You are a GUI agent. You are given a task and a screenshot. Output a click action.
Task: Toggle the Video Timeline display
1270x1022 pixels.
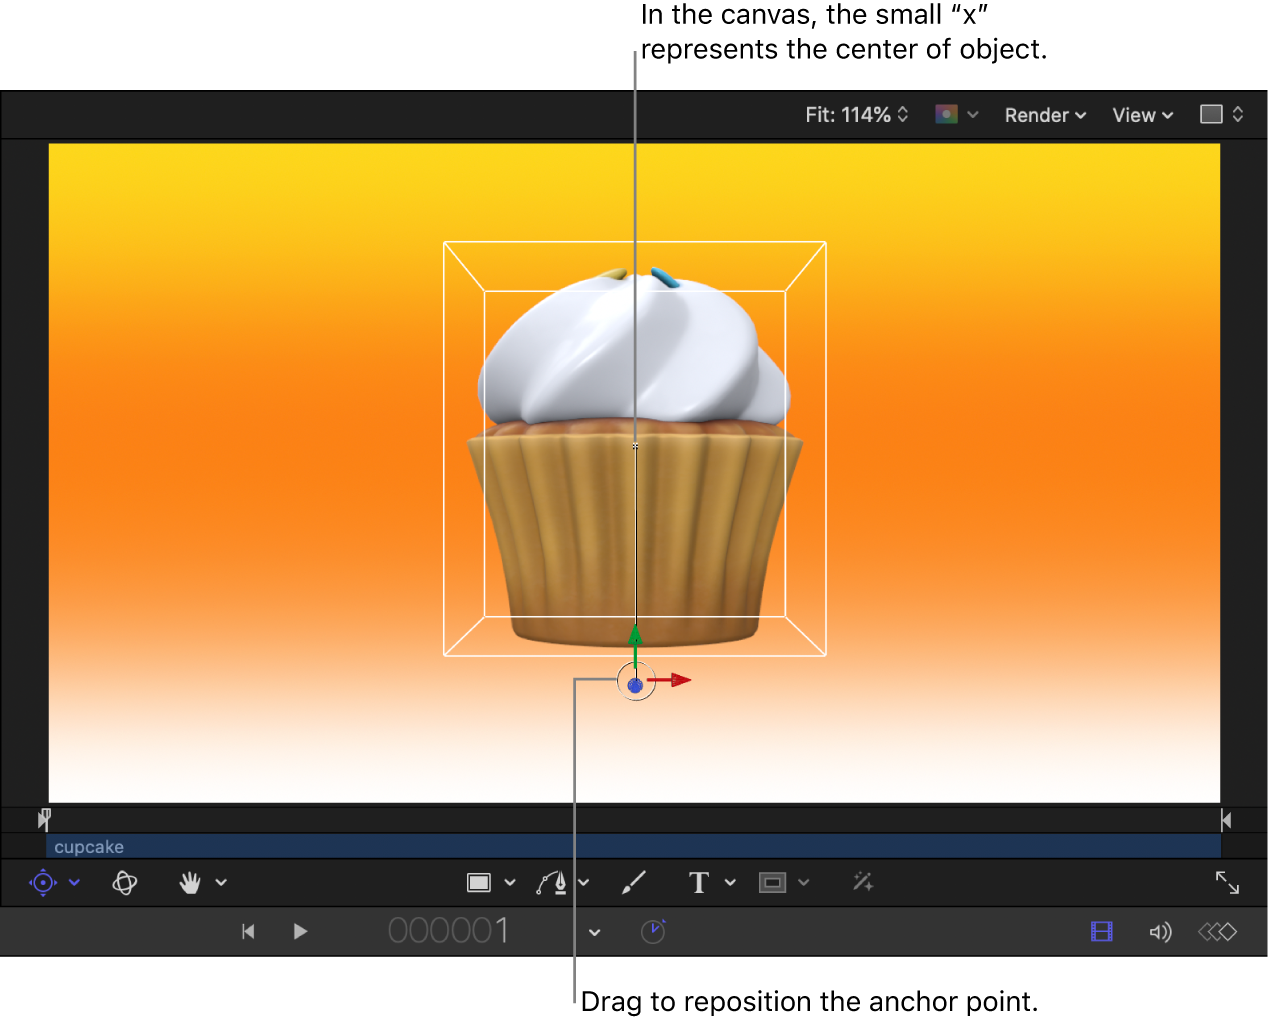(x=1101, y=931)
